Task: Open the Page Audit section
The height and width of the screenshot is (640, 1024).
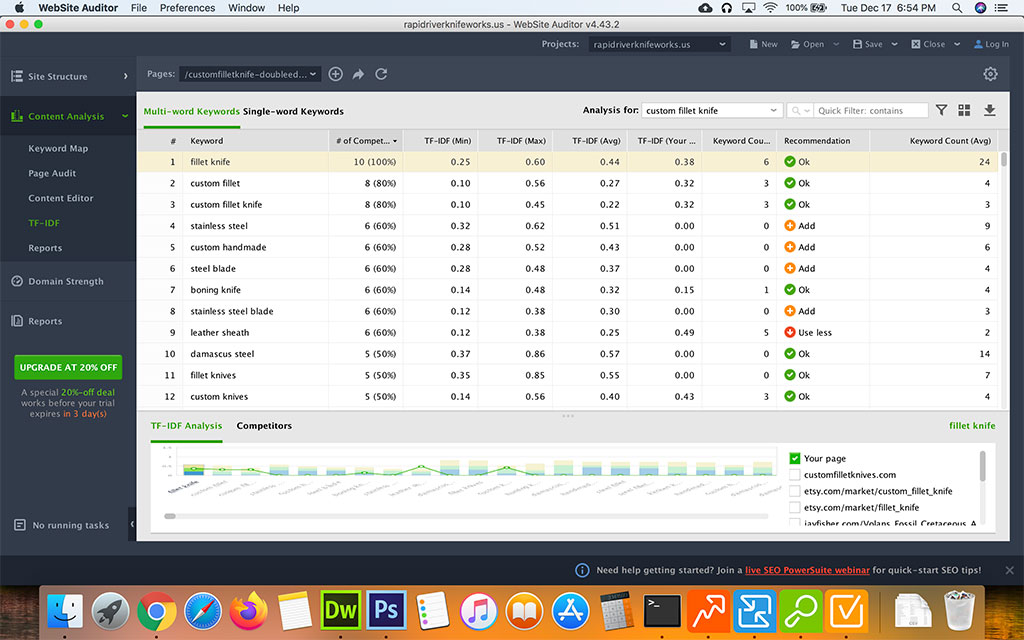Action: coord(52,173)
